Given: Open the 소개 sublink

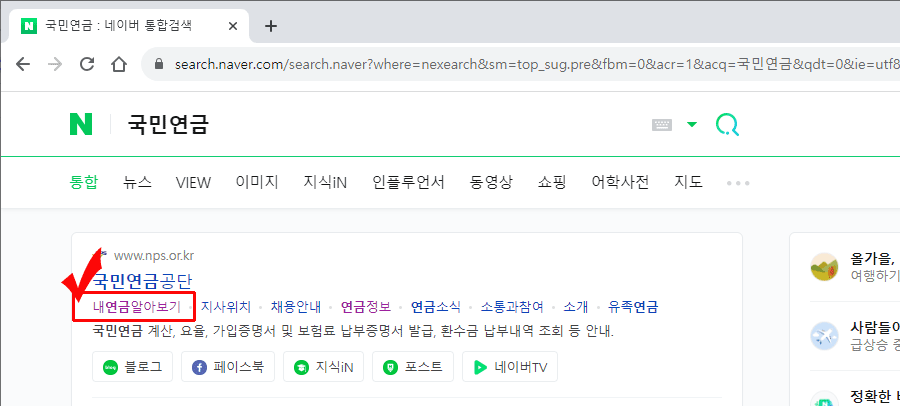Looking at the screenshot, I should 576,307.
